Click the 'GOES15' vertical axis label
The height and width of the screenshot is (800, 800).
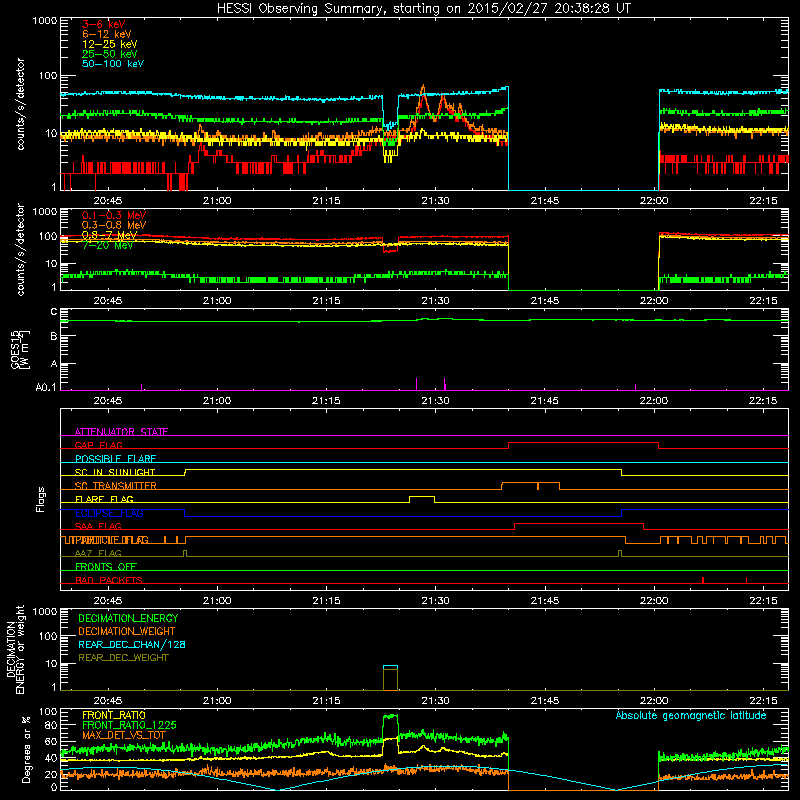pyautogui.click(x=15, y=349)
